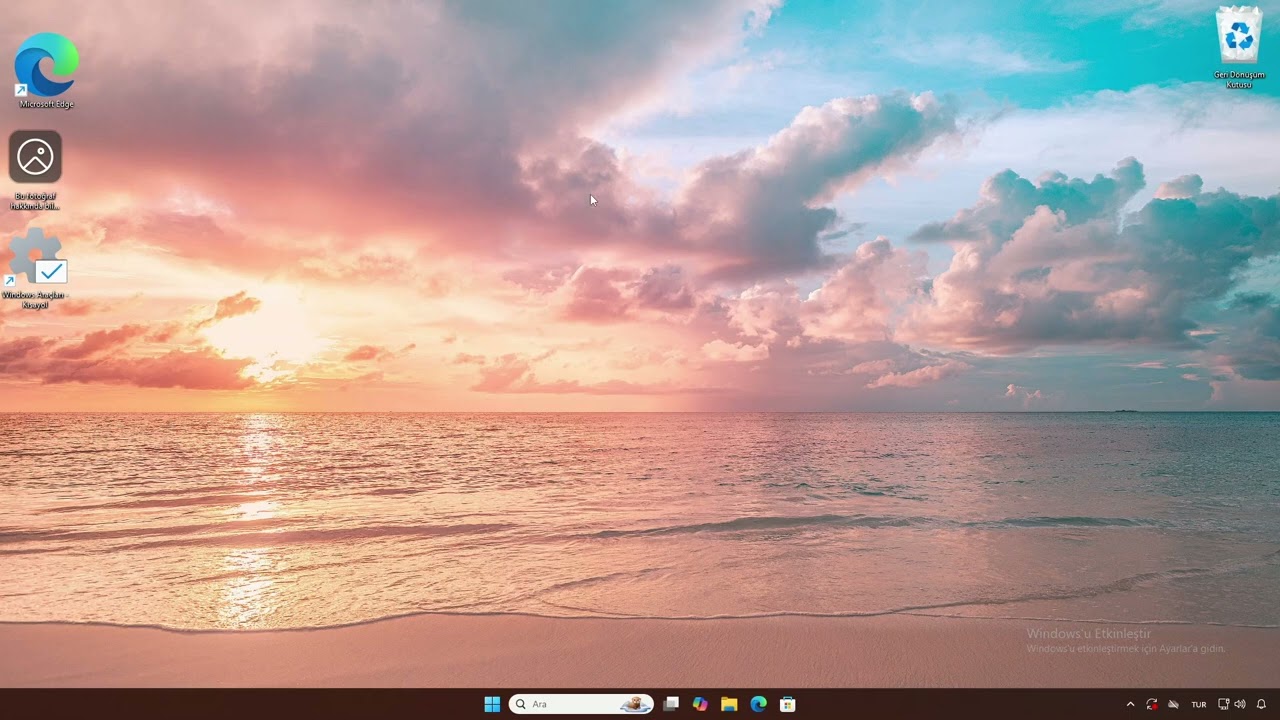Click the Ara search box in taskbar
This screenshot has width=1280, height=720.
point(581,704)
